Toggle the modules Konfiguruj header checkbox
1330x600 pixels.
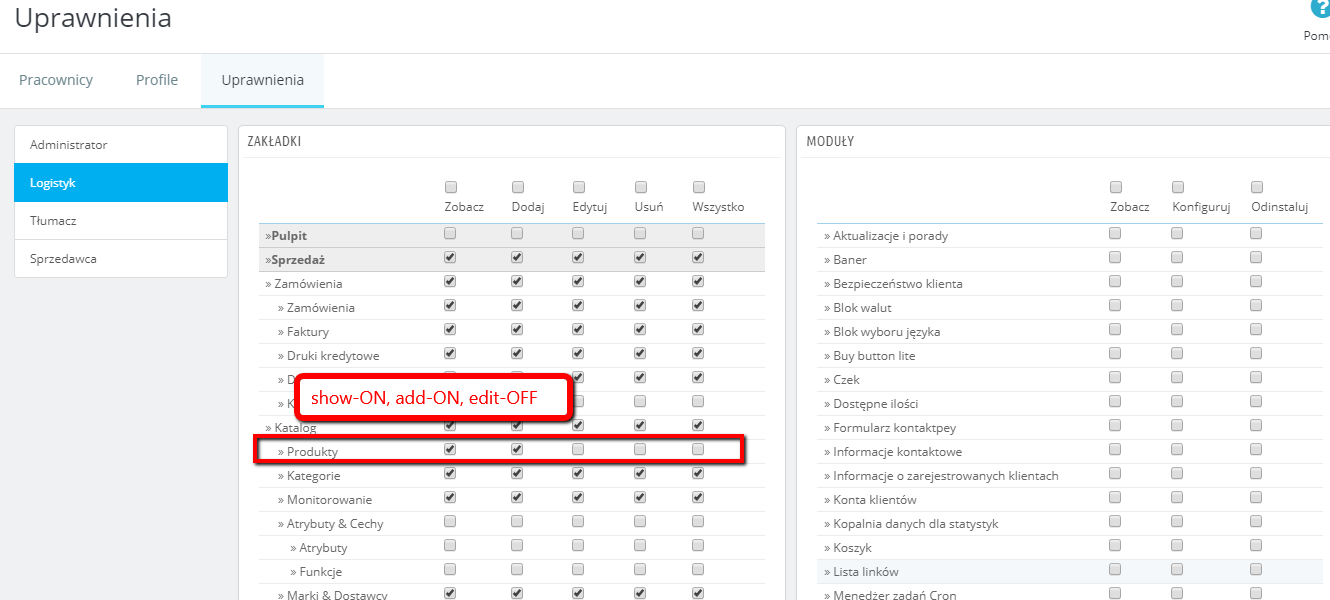point(1178,187)
